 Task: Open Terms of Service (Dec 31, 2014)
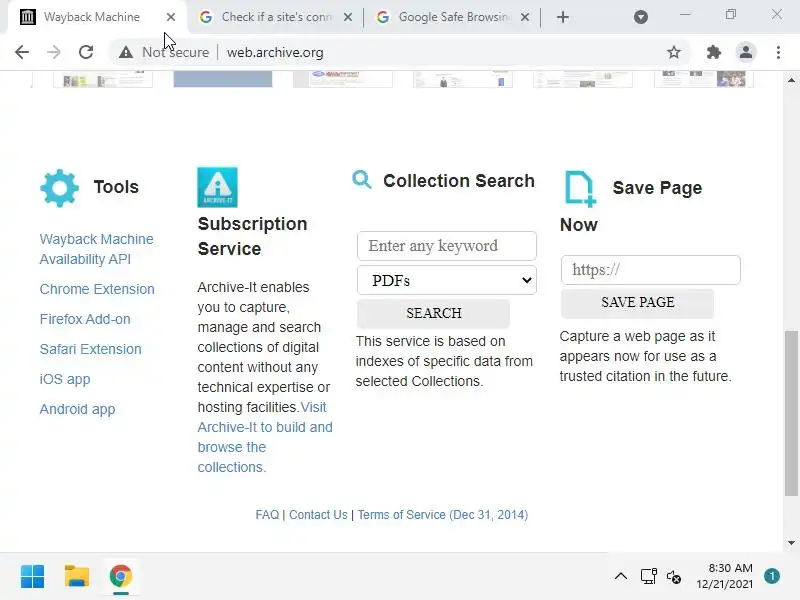pyautogui.click(x=442, y=515)
